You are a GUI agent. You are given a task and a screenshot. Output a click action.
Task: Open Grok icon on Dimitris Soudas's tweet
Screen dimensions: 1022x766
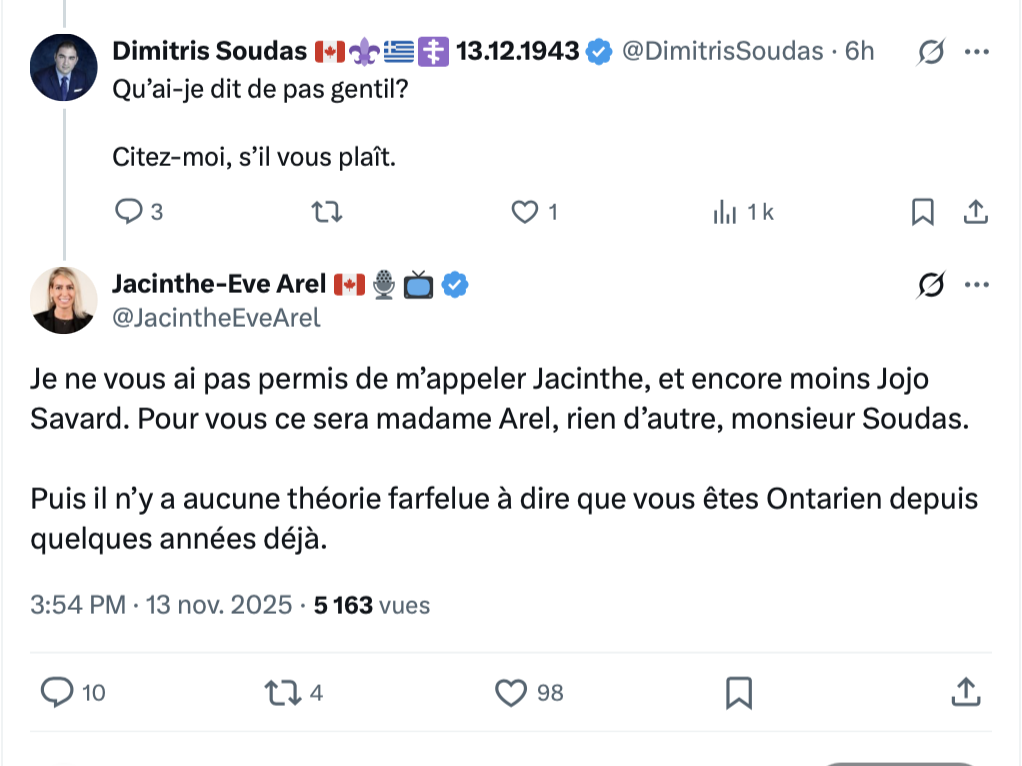coord(930,53)
